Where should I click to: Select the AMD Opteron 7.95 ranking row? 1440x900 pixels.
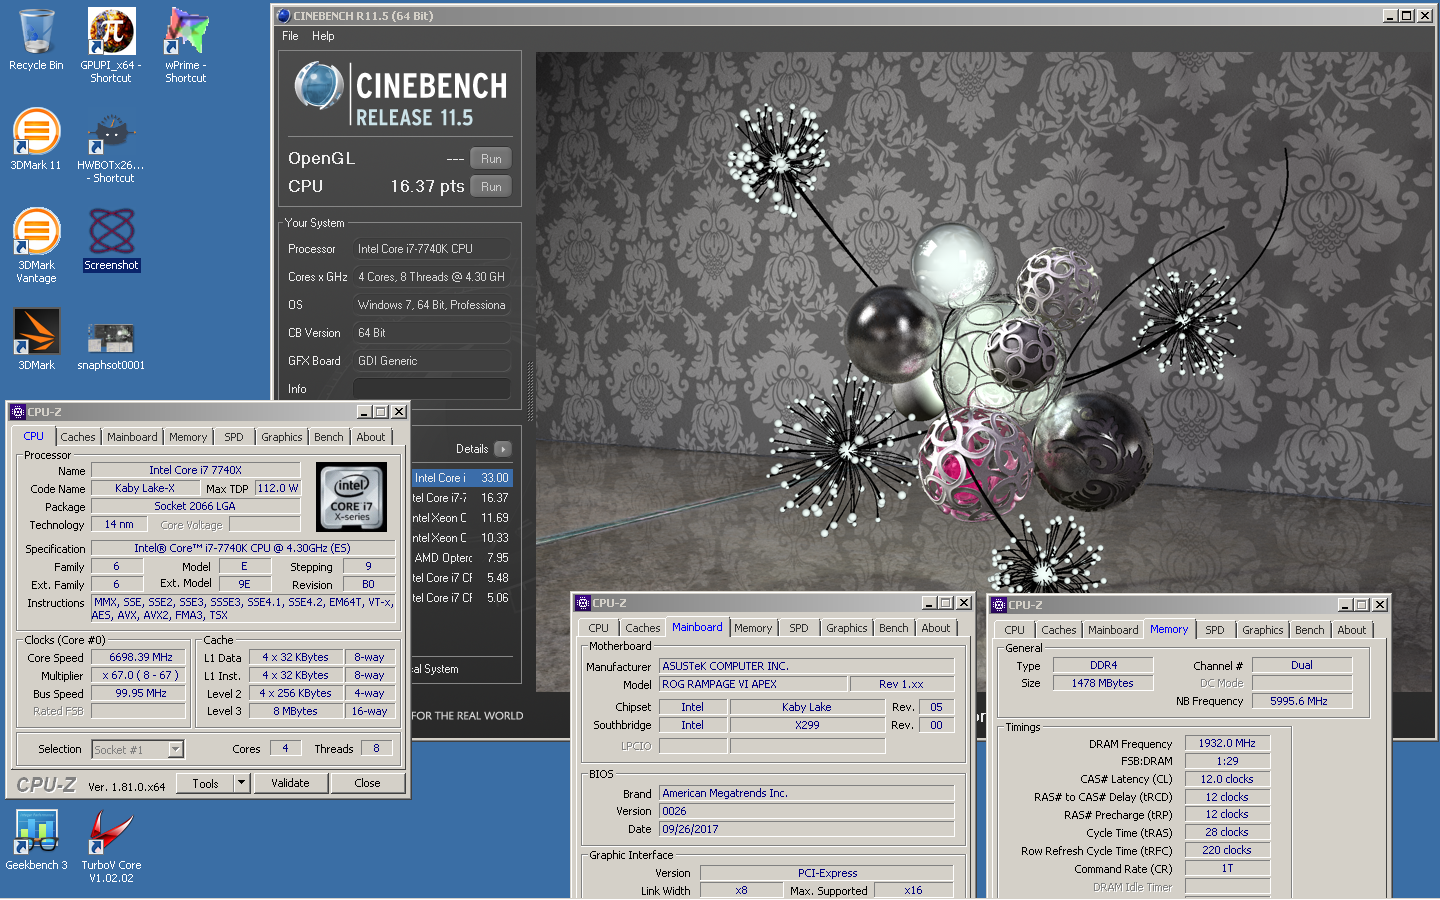(x=462, y=558)
